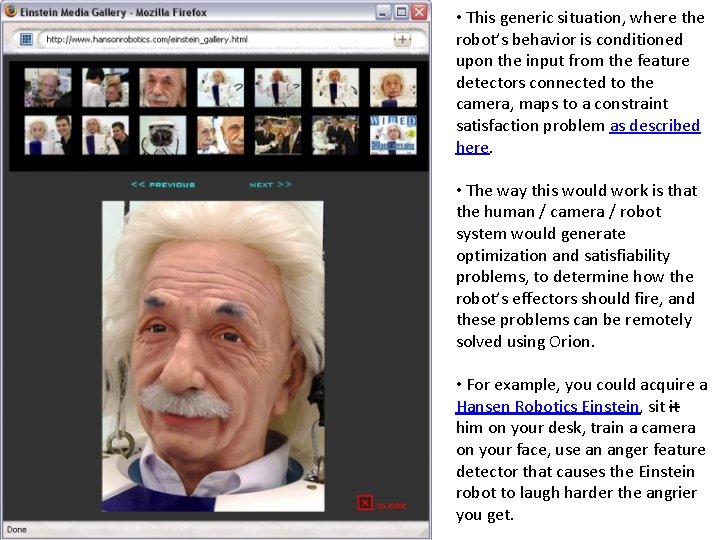
Task: Close the Firefox window
Action: tap(419, 12)
